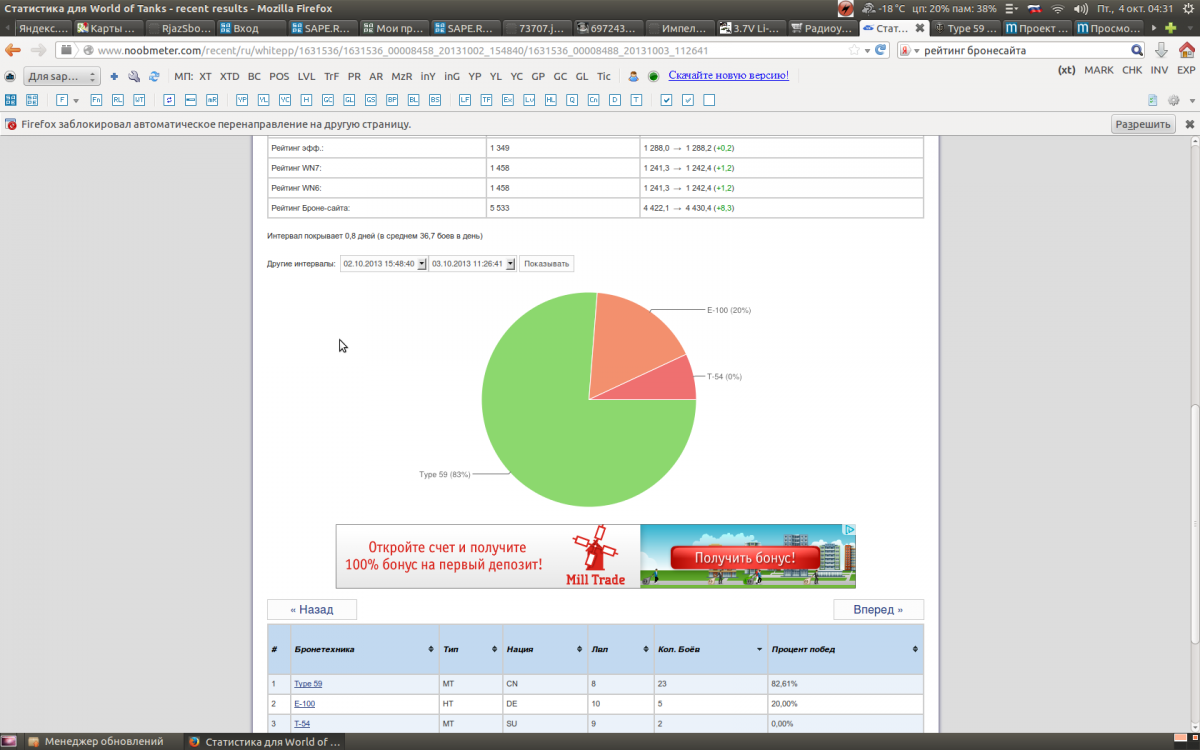Enable the empty checkbox in the toolbar
Viewport: 1200px width, 750px height.
(x=709, y=100)
